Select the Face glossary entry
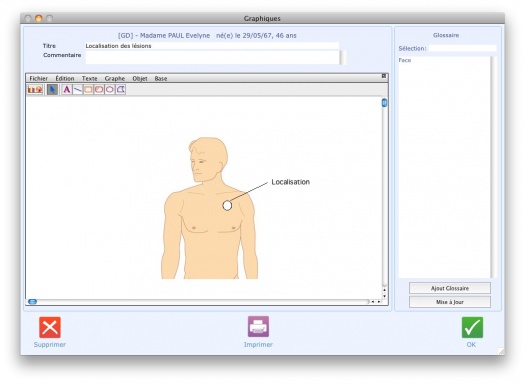The width and height of the screenshot is (525, 383). click(405, 60)
